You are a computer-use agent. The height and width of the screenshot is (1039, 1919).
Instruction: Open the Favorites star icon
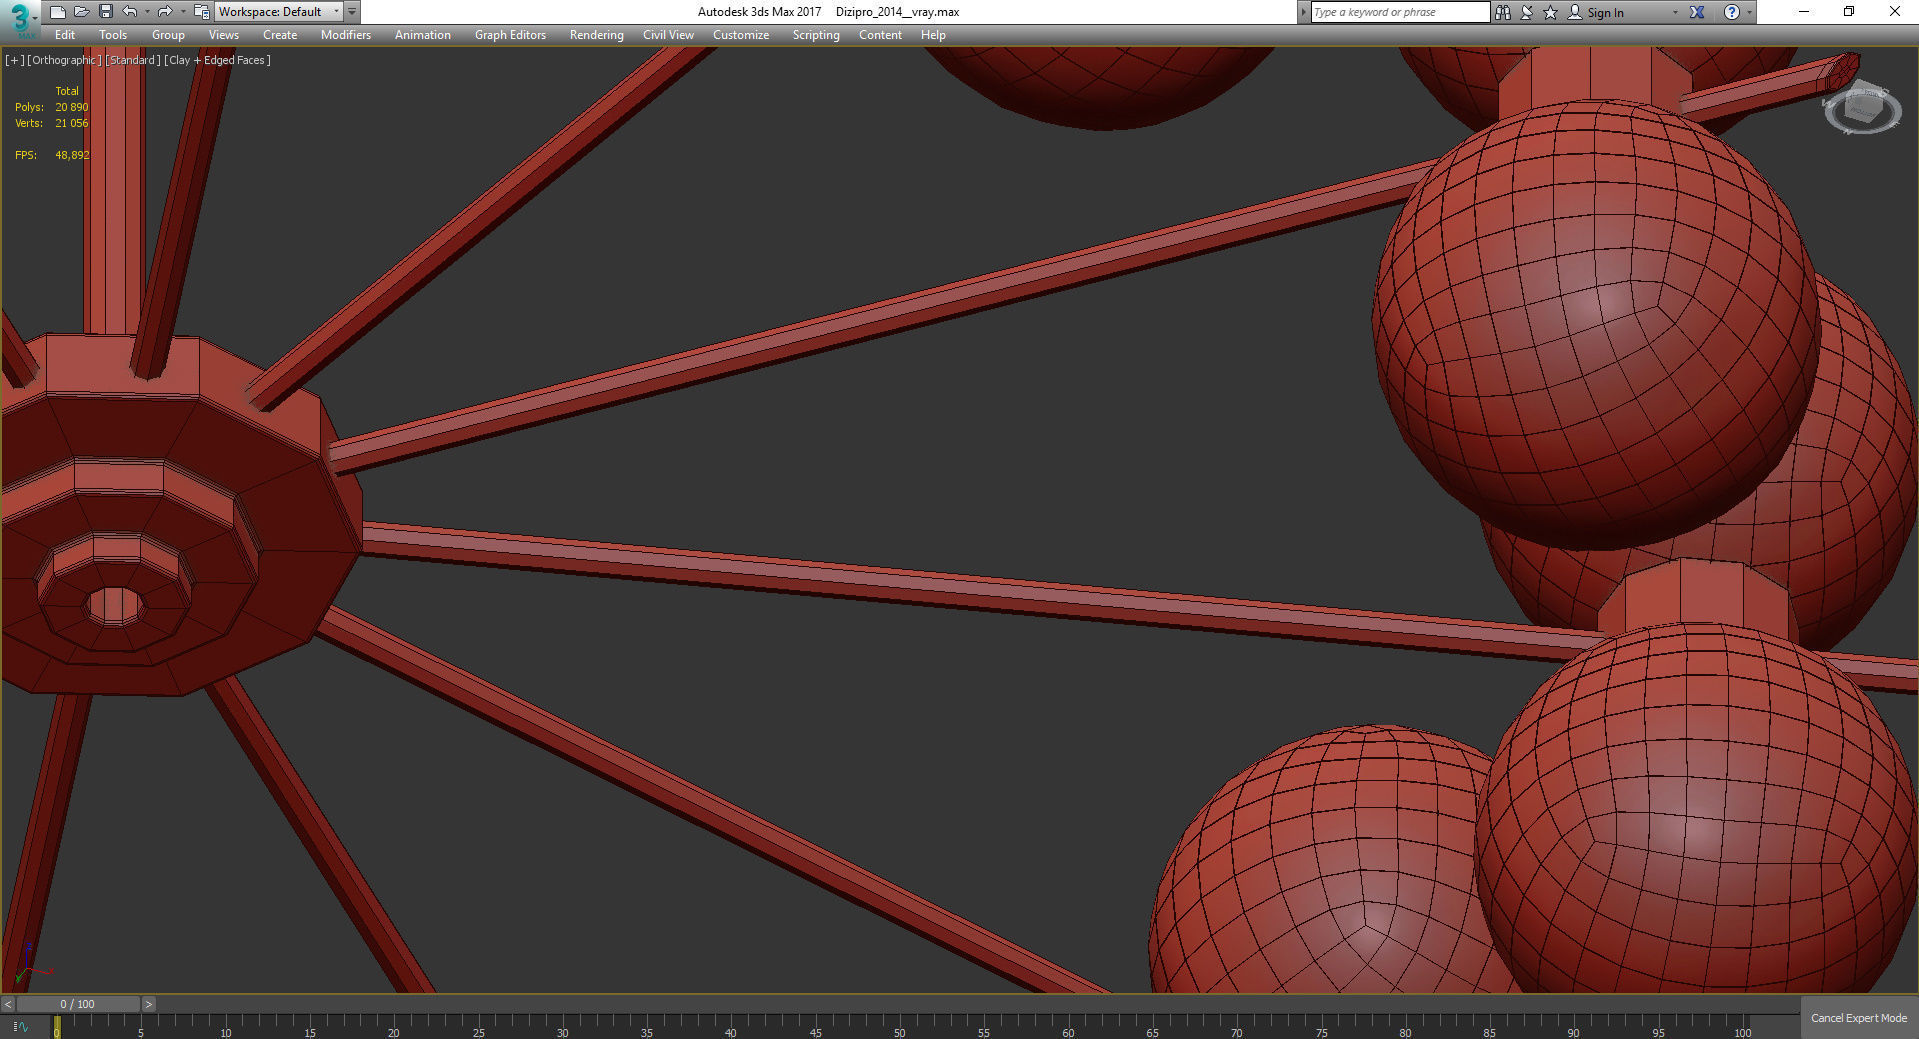tap(1551, 12)
